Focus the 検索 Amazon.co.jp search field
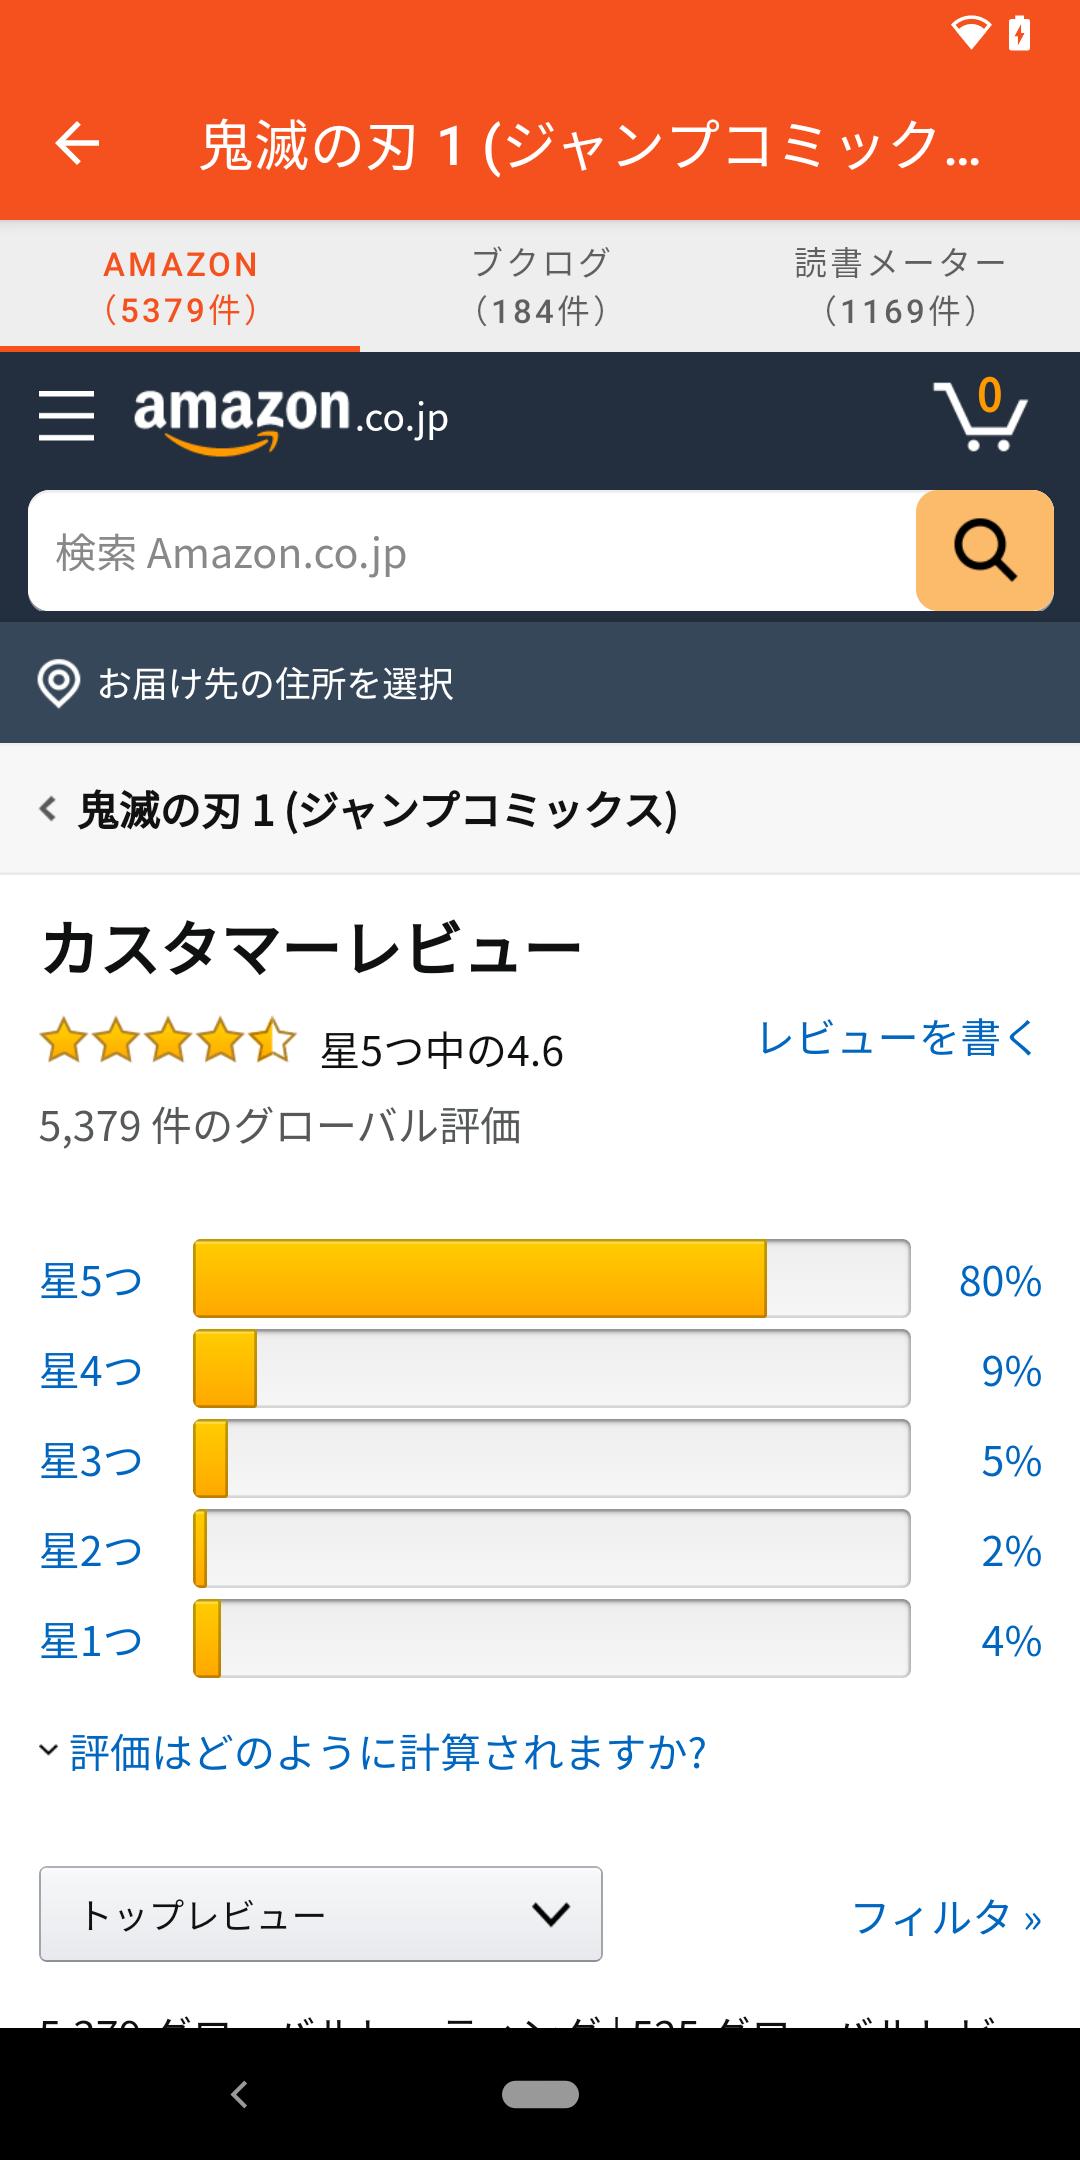Screen dimensions: 1080x2160 (x=472, y=551)
